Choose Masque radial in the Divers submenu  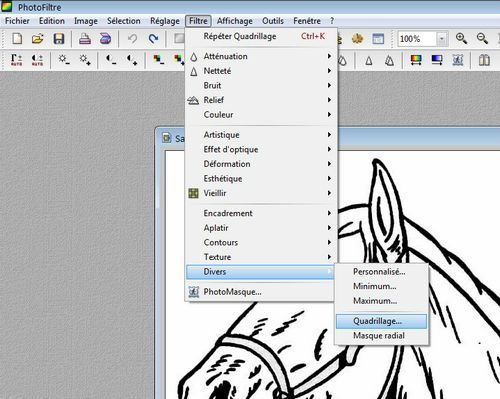(381, 336)
